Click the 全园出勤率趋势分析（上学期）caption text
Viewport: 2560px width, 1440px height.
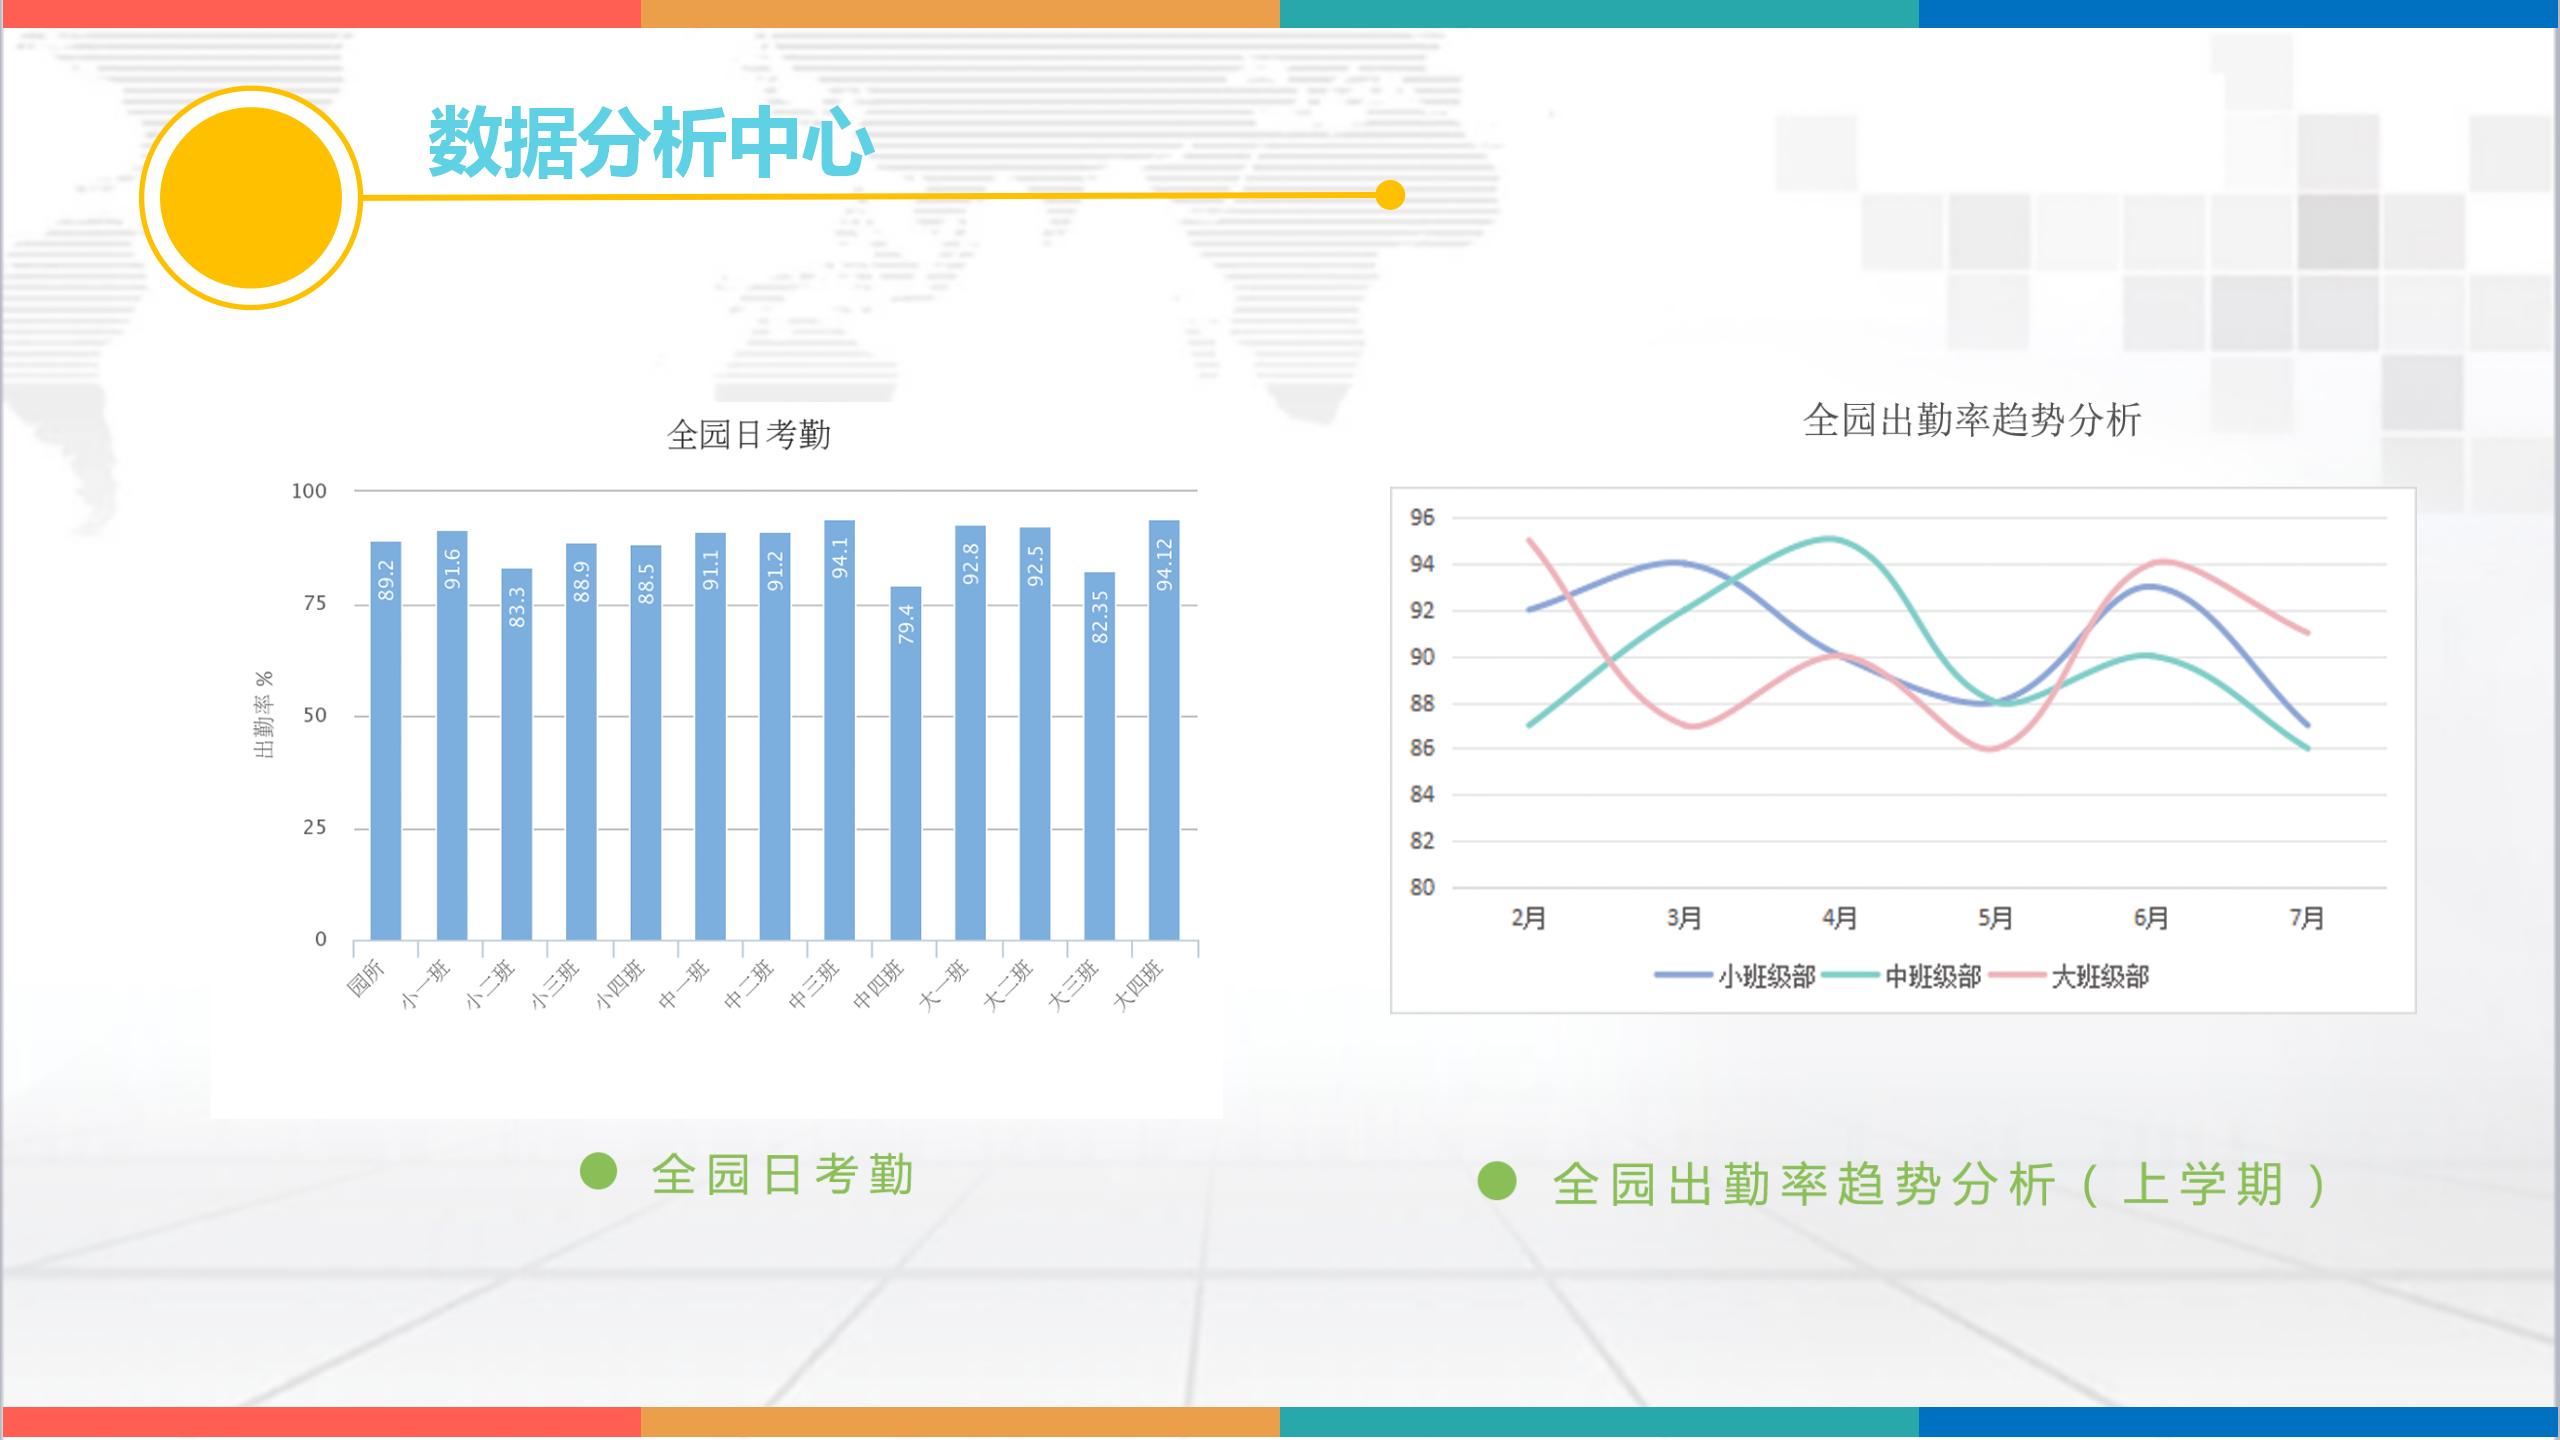1940,1185
